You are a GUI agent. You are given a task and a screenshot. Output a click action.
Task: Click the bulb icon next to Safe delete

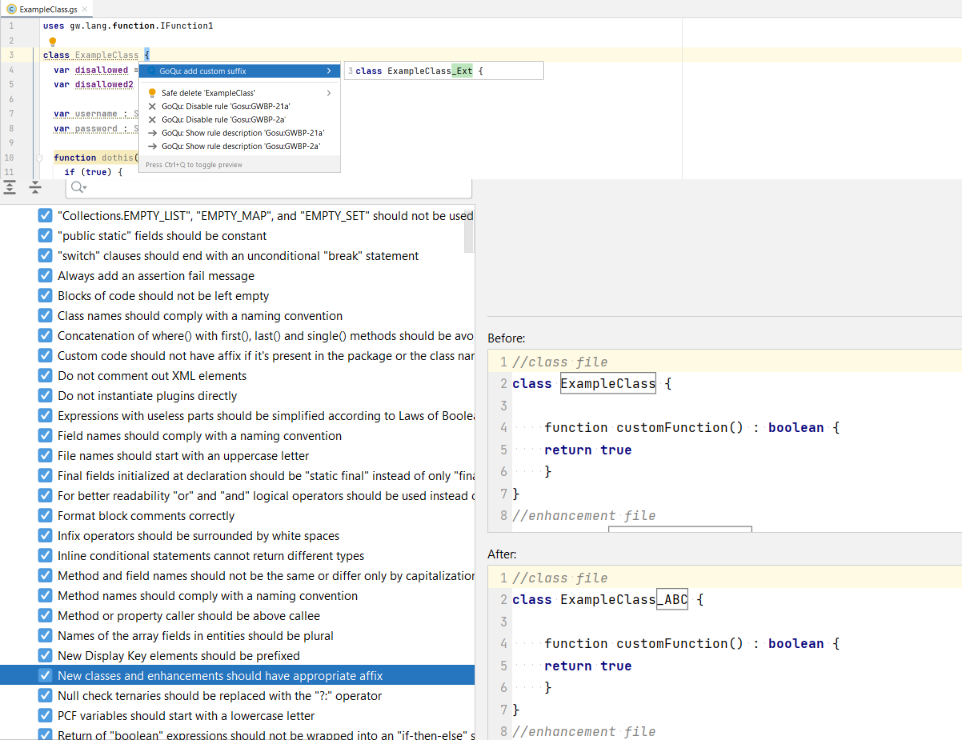(152, 93)
